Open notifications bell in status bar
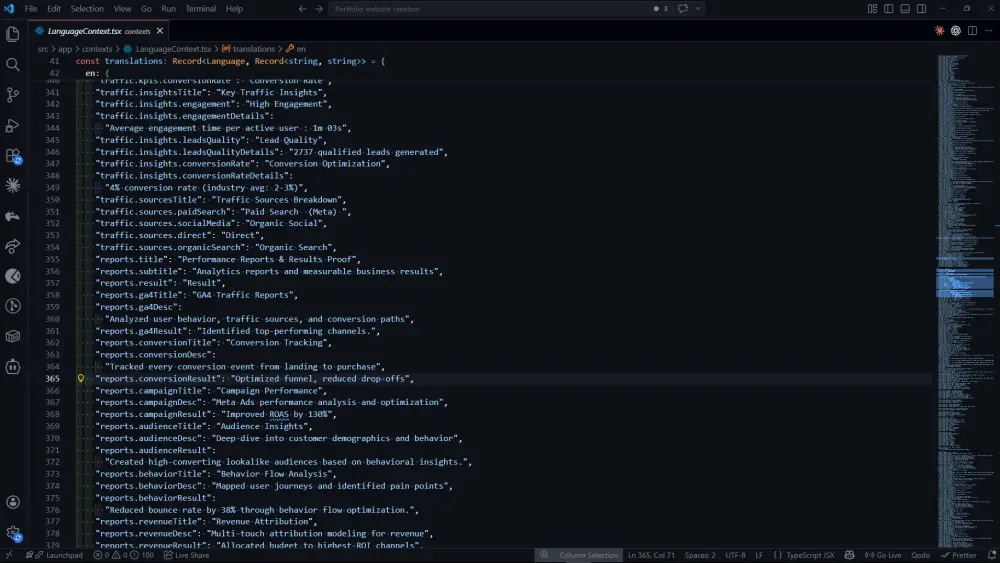The width and height of the screenshot is (1000, 563). coord(992,555)
